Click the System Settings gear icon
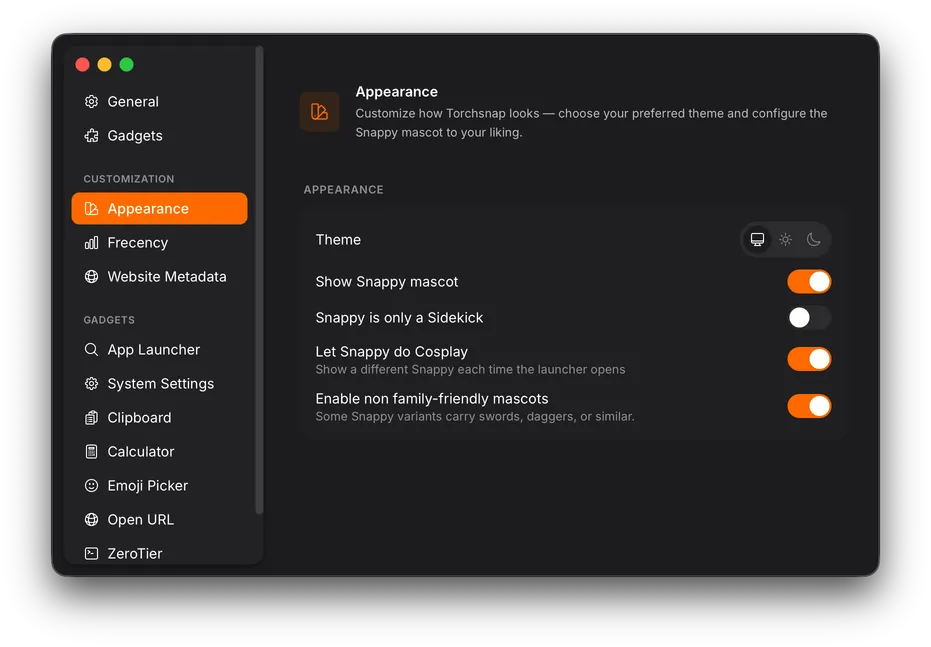This screenshot has height=647, width=931. point(91,383)
